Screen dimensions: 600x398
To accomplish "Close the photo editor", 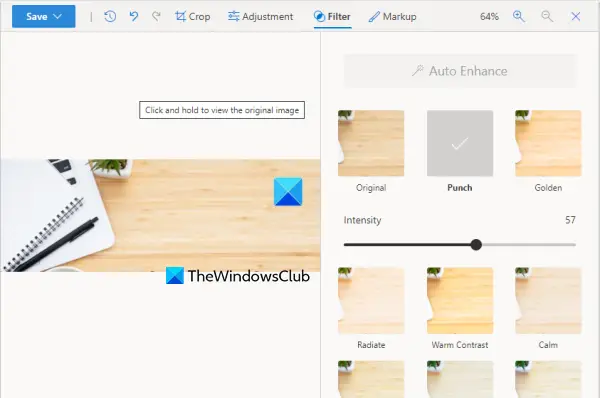I will [576, 16].
